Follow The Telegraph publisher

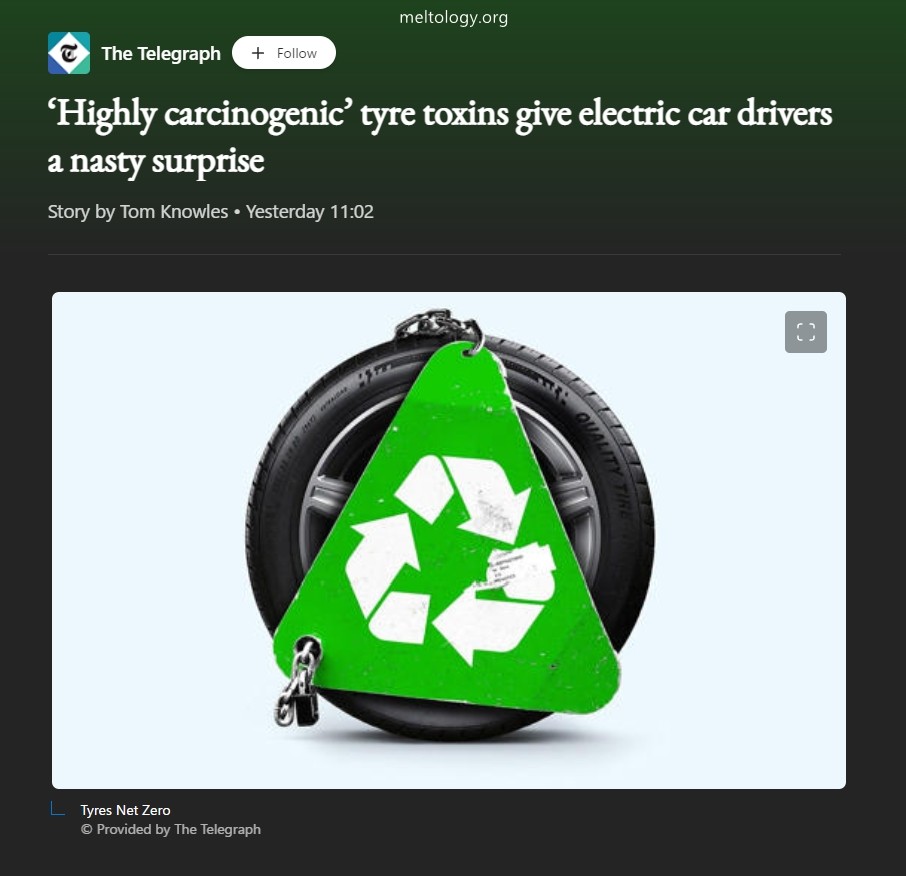tap(284, 53)
